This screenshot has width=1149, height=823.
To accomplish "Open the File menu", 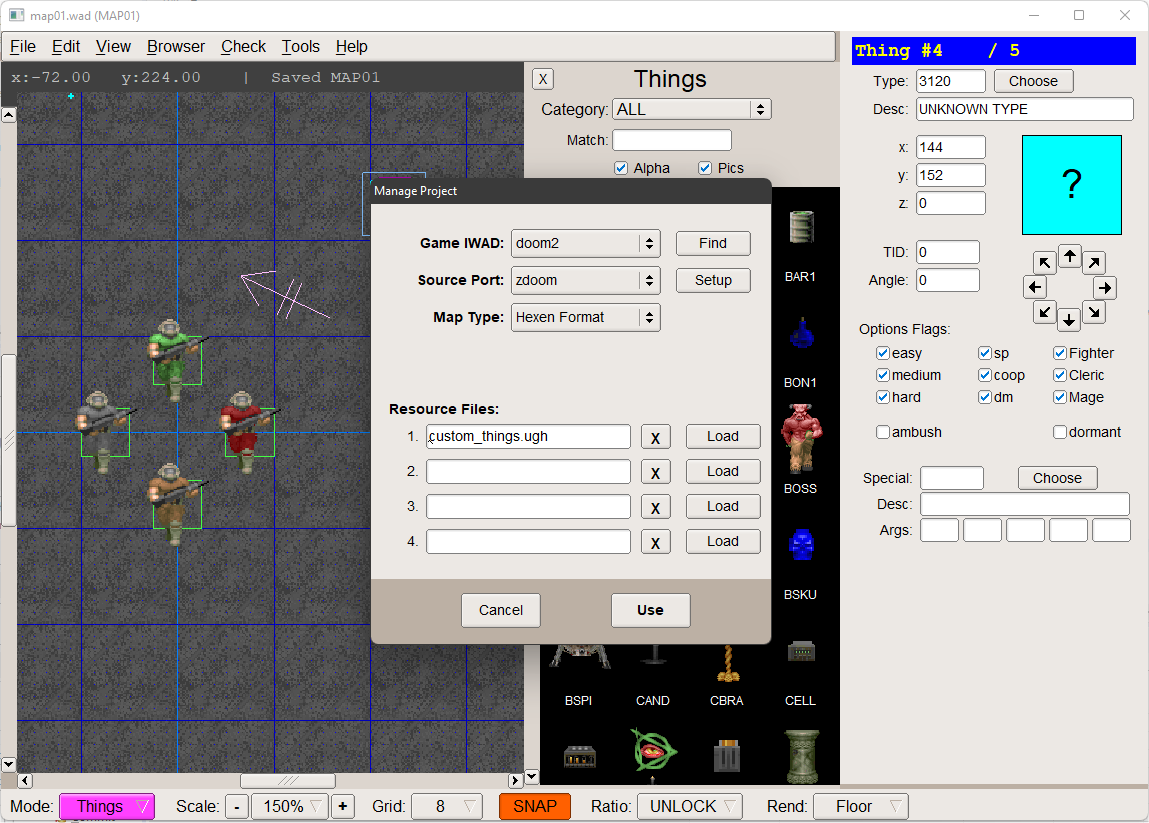I will point(23,47).
